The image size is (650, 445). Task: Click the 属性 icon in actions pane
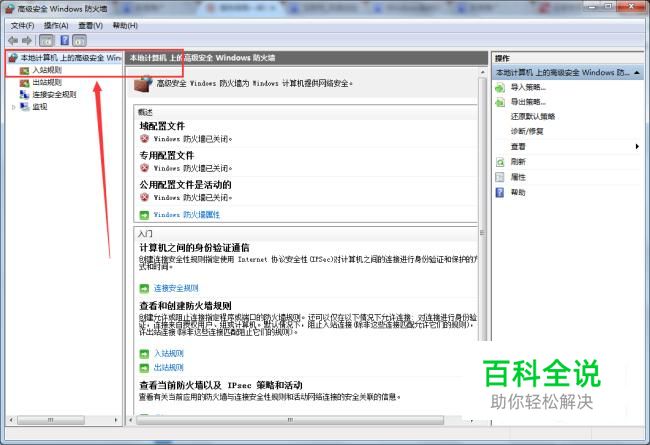point(500,178)
